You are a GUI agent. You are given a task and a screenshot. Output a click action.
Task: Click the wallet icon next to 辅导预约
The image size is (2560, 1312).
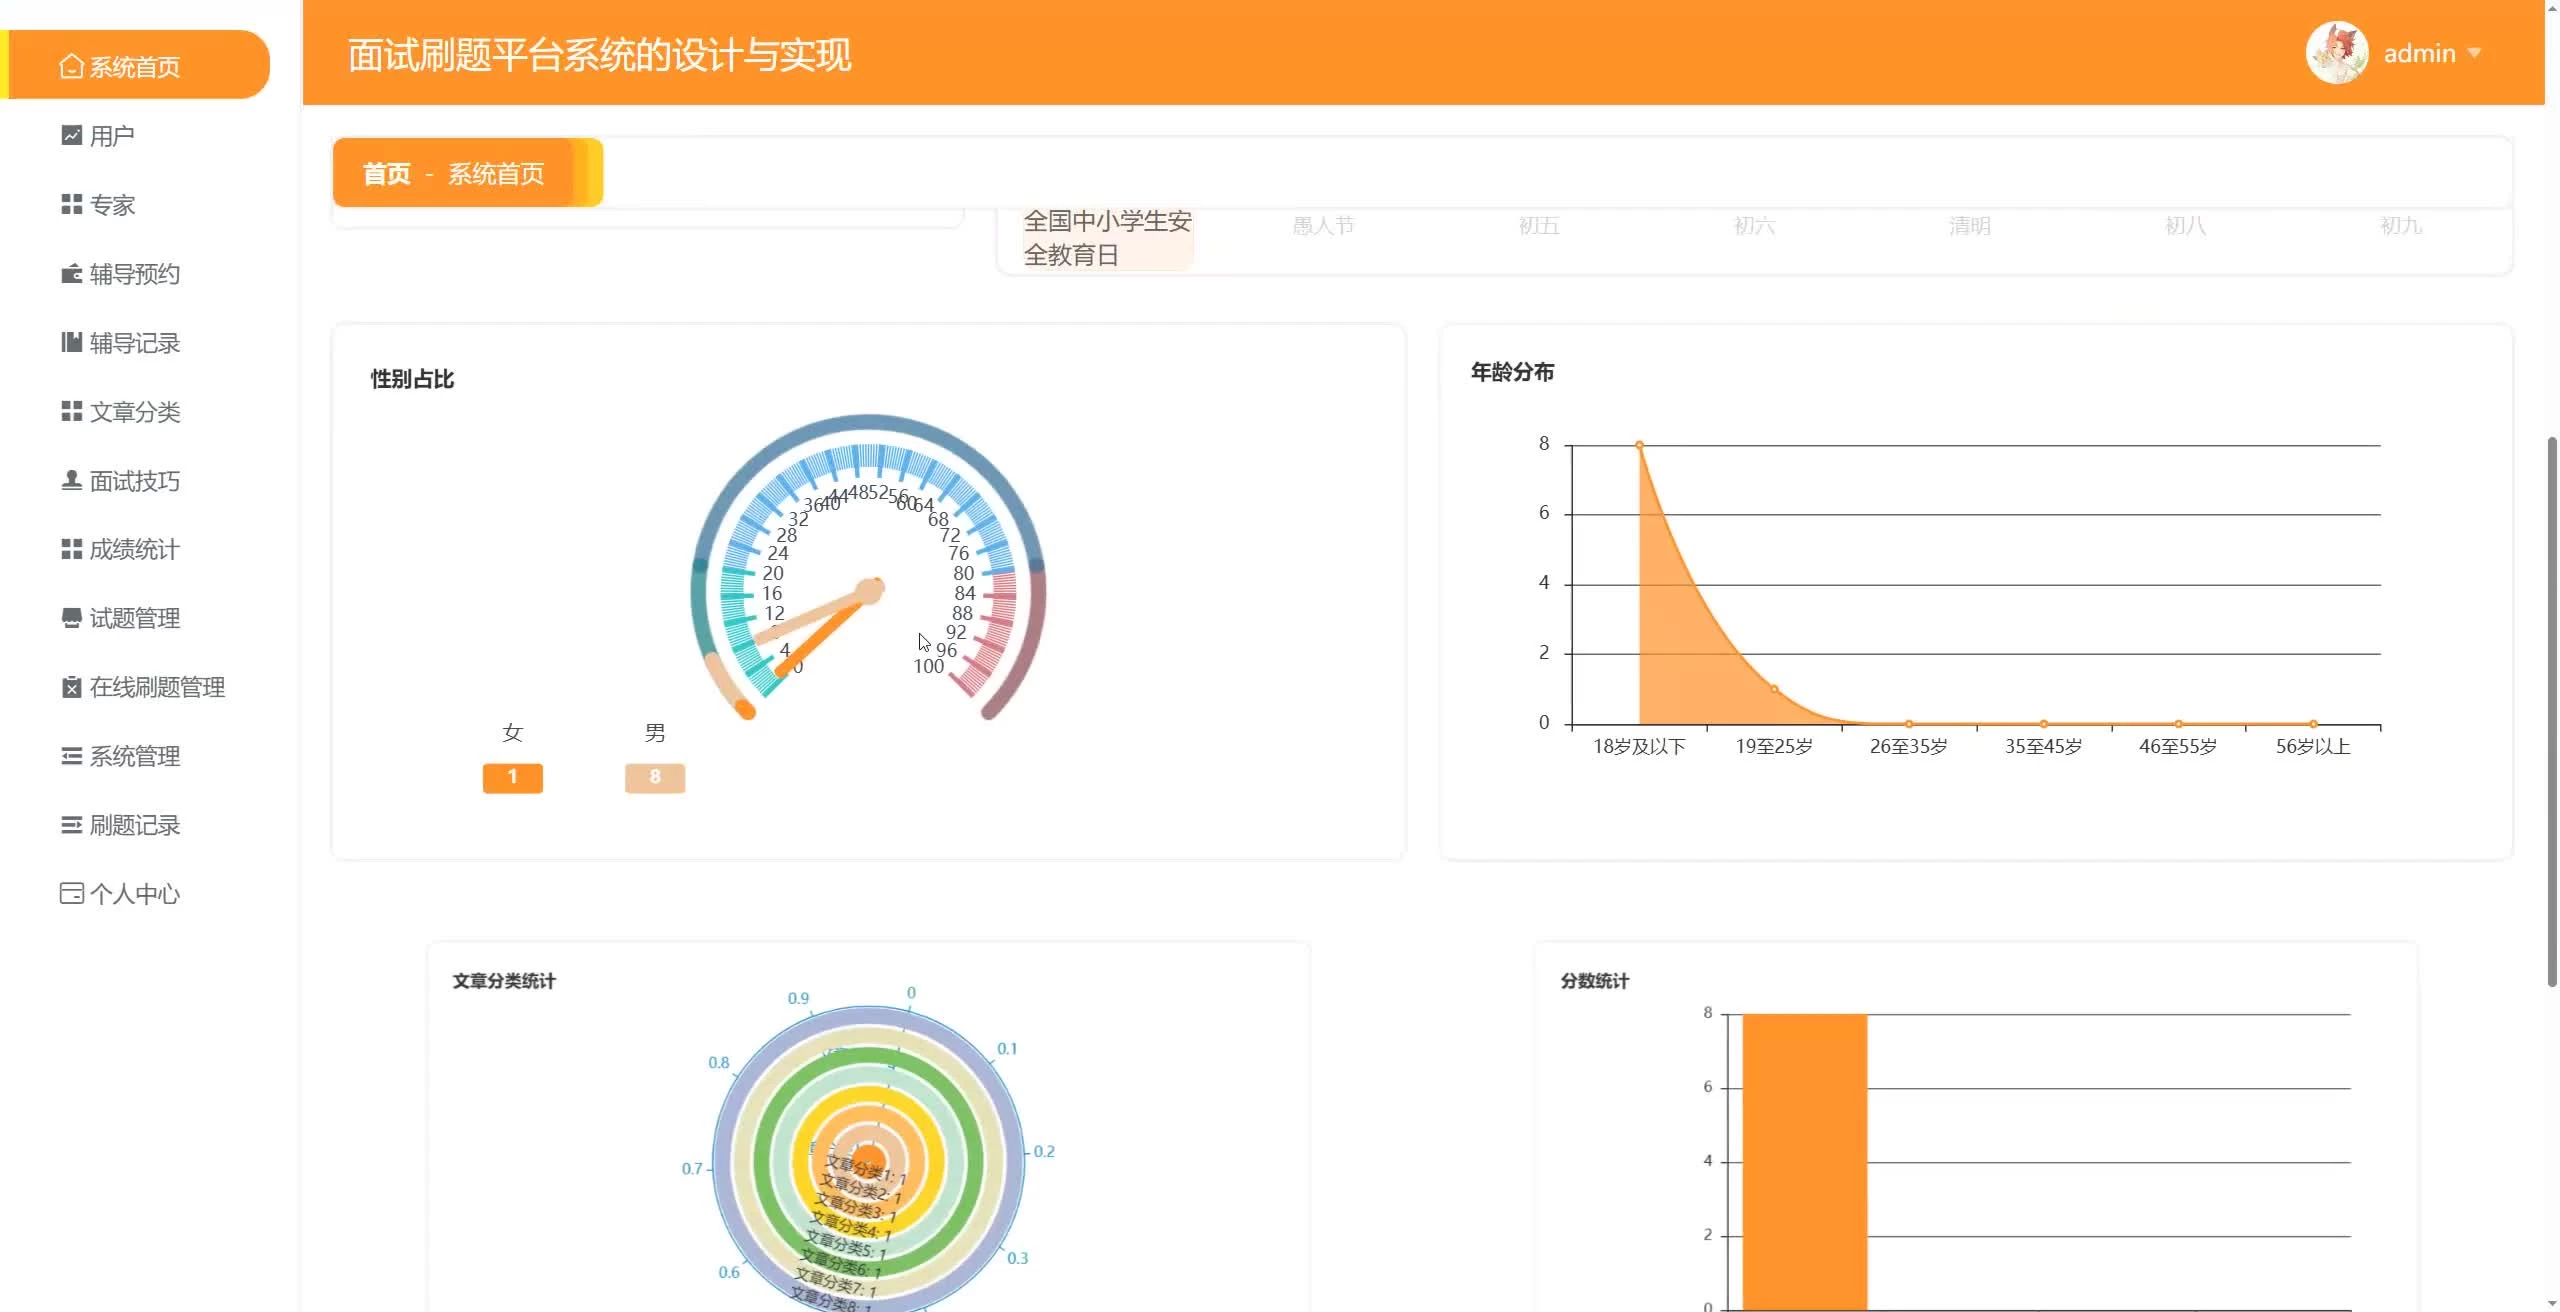coord(71,273)
